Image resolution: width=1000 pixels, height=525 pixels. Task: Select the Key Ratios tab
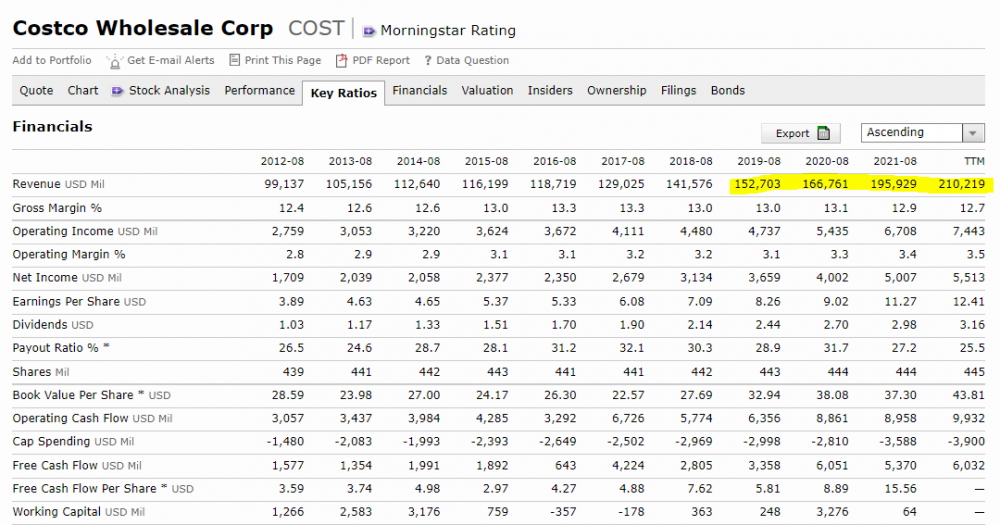click(x=344, y=93)
